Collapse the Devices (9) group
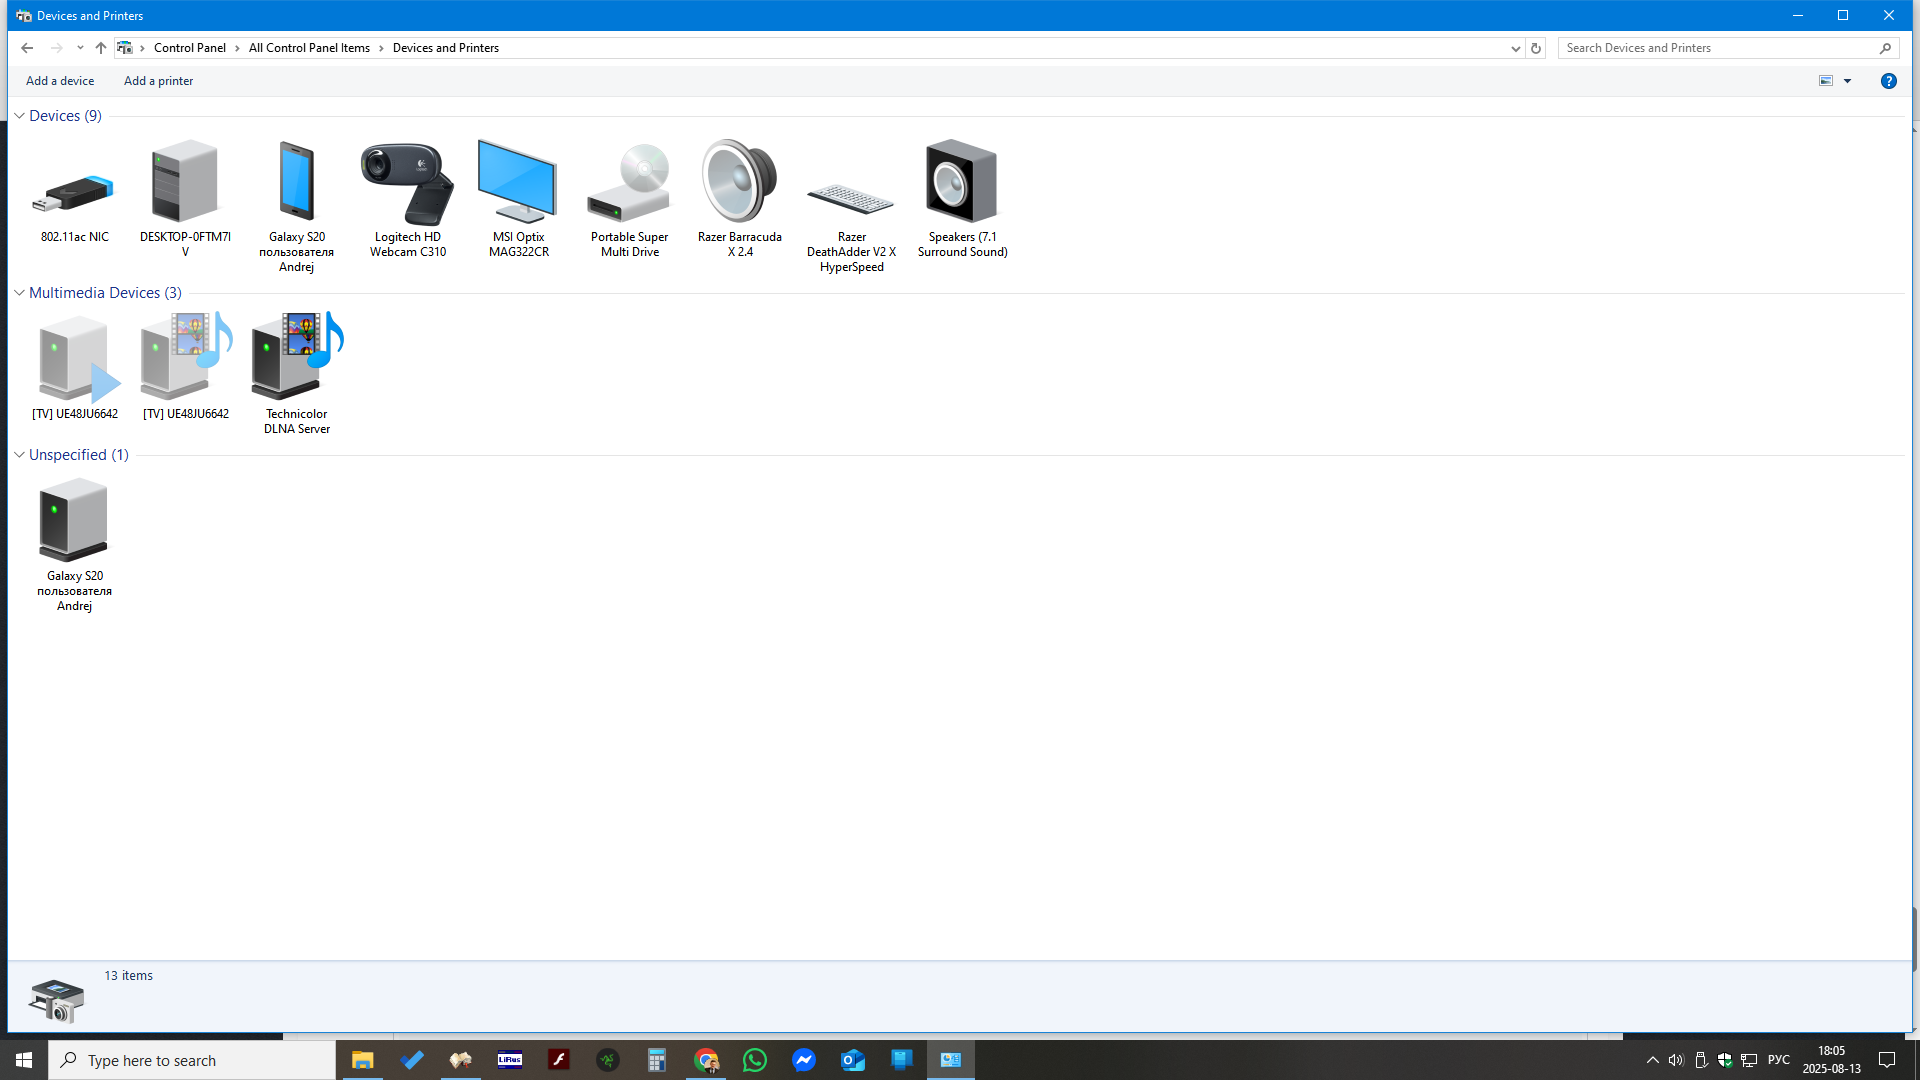This screenshot has height=1080, width=1920. point(19,116)
